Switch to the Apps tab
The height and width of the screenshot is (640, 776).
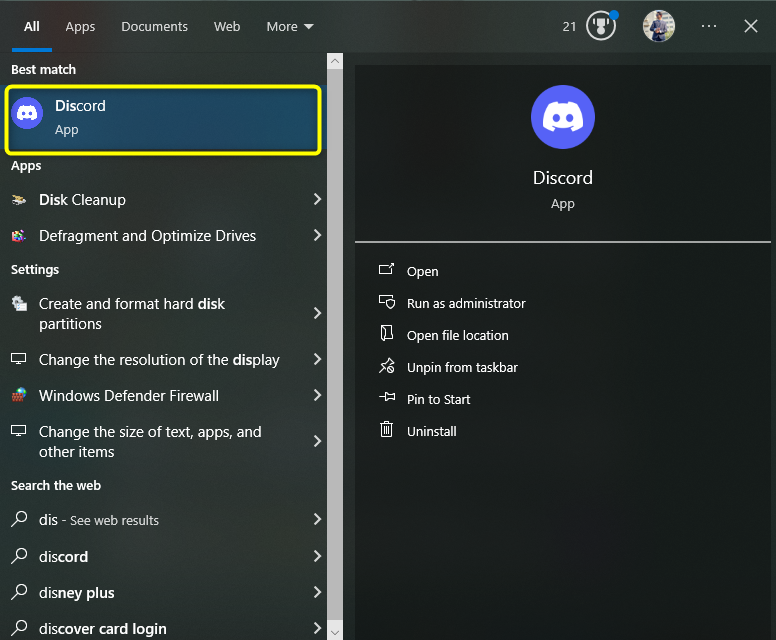(80, 26)
